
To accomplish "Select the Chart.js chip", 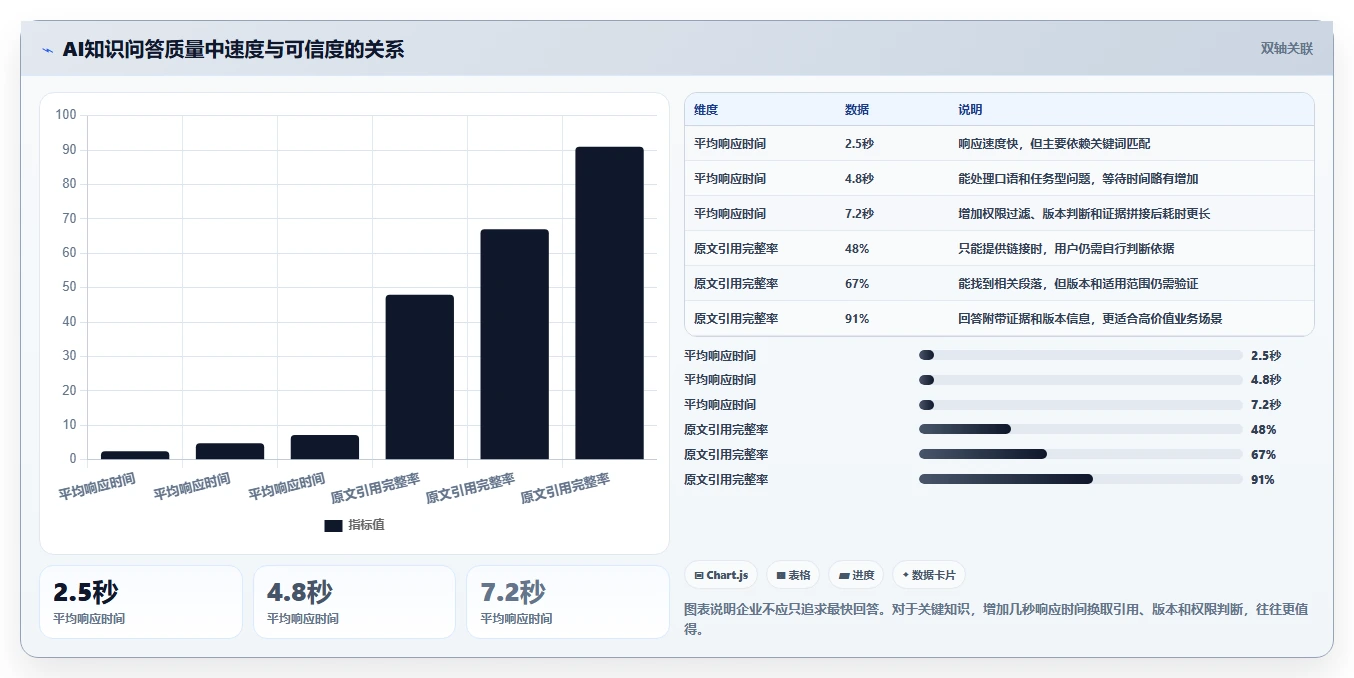I will (720, 575).
